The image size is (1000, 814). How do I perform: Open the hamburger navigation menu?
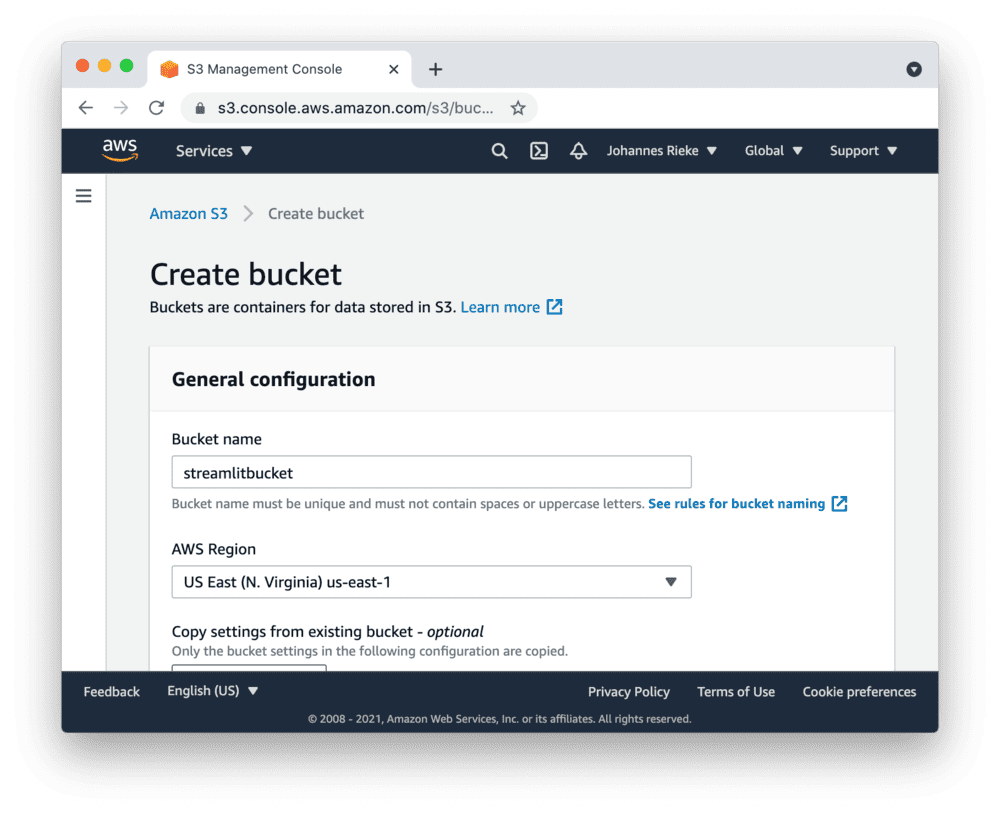(x=83, y=196)
